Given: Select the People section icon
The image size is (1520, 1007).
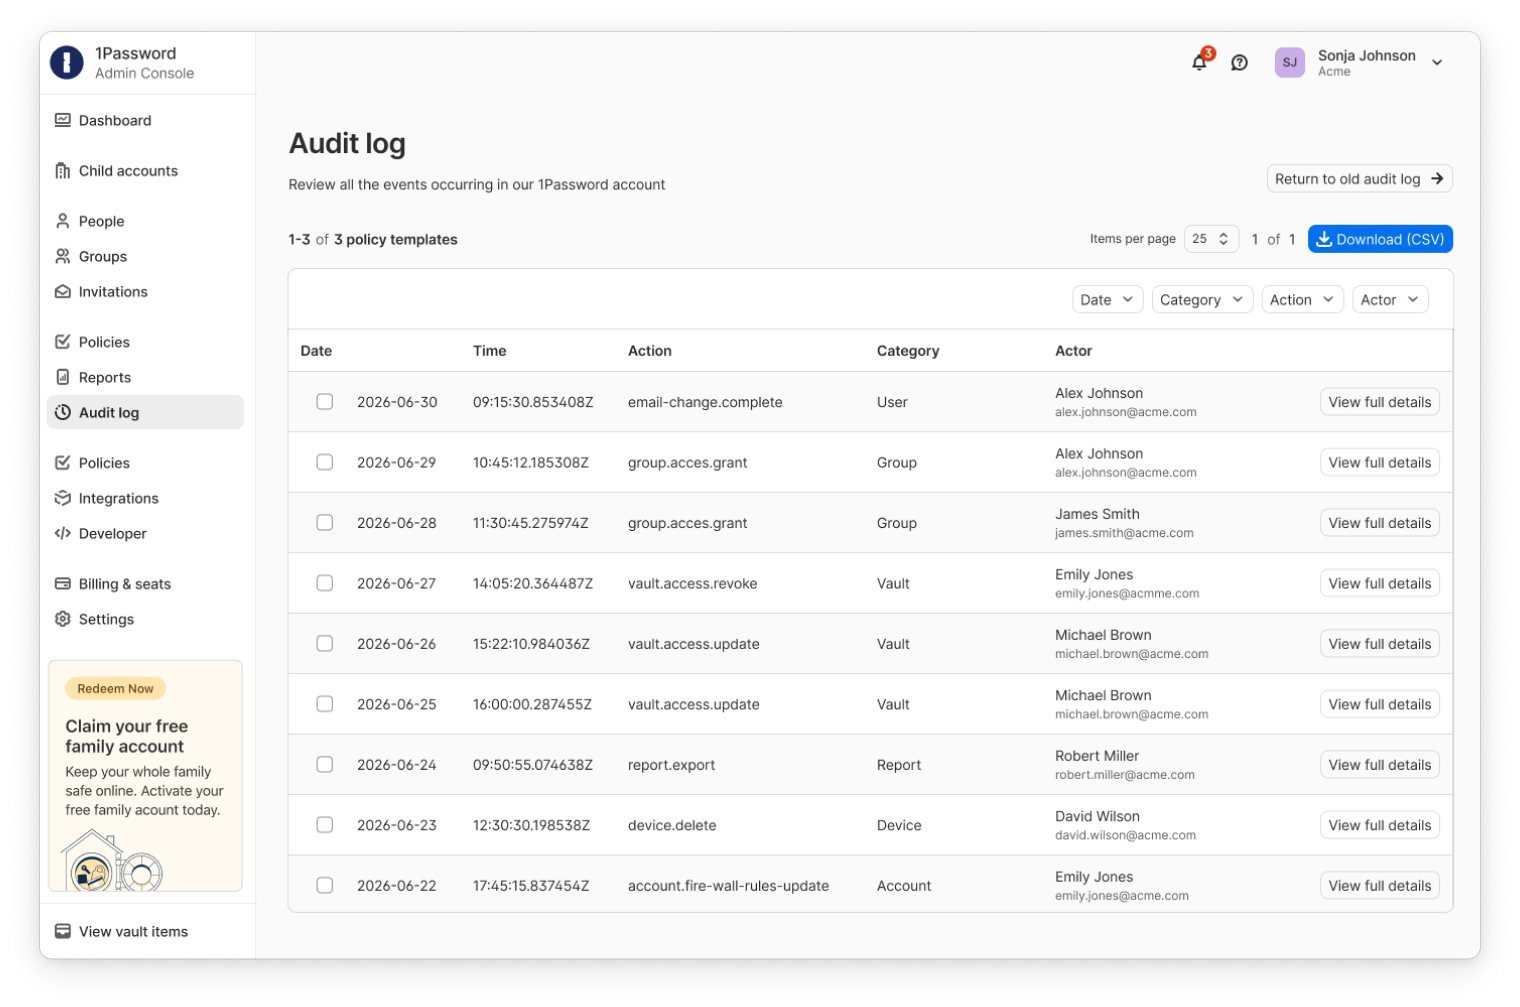Looking at the screenshot, I should 62,221.
